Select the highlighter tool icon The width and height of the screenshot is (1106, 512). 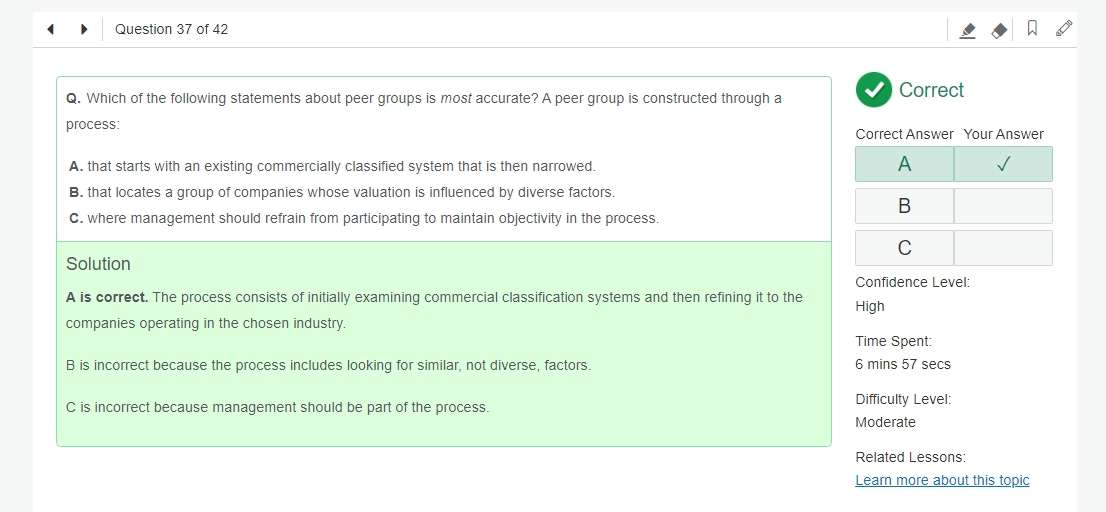[x=968, y=30]
